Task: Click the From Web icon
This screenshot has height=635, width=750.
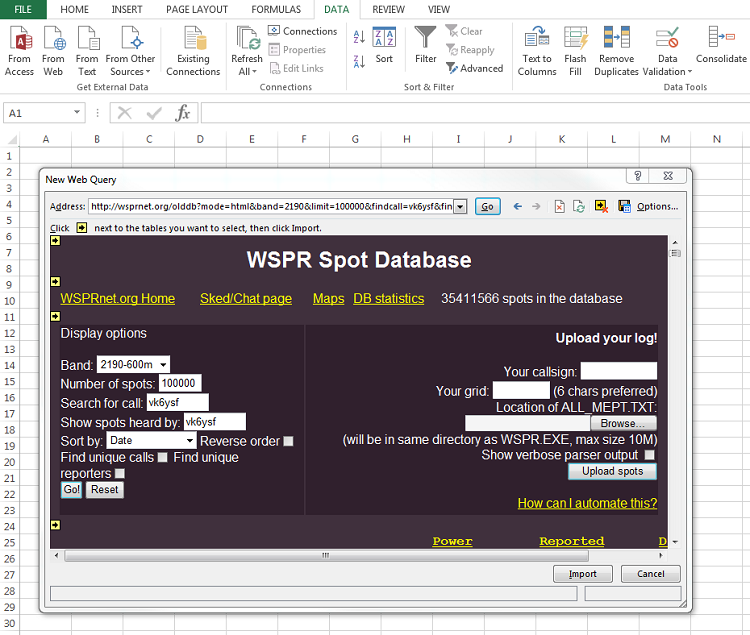Action: point(53,50)
